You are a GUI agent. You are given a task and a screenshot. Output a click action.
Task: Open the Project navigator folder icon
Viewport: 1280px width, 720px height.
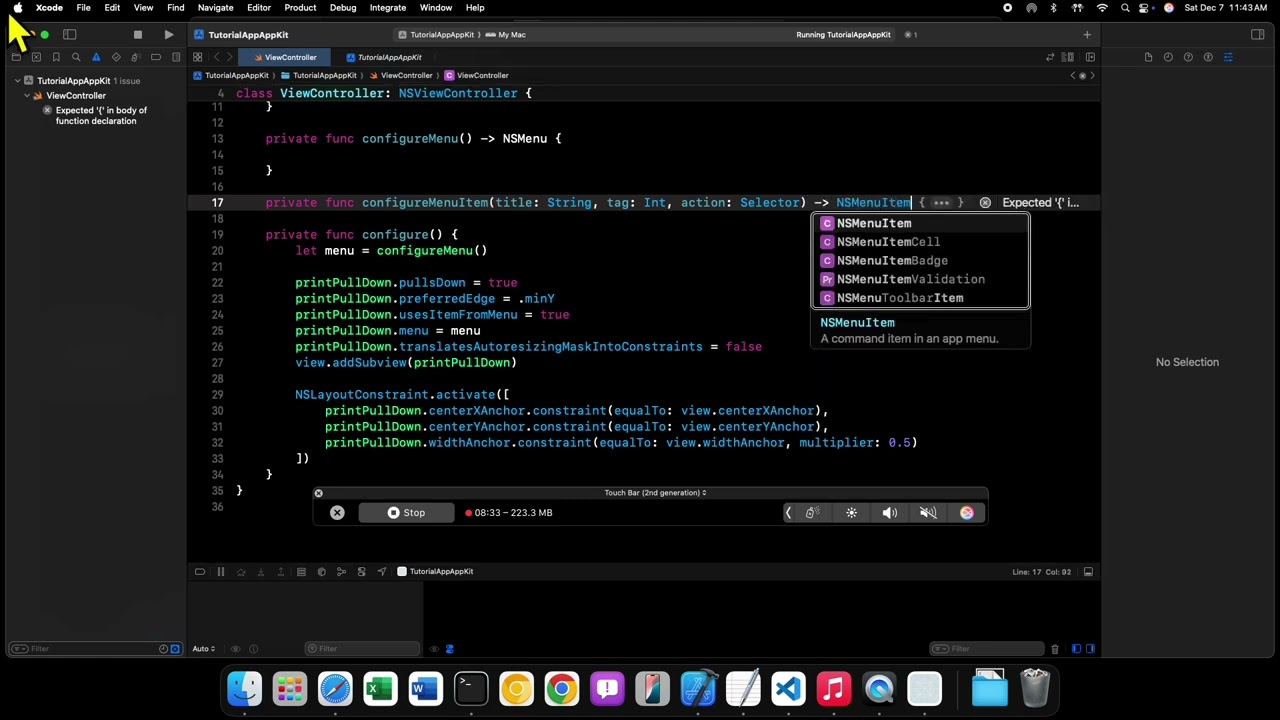pos(16,57)
